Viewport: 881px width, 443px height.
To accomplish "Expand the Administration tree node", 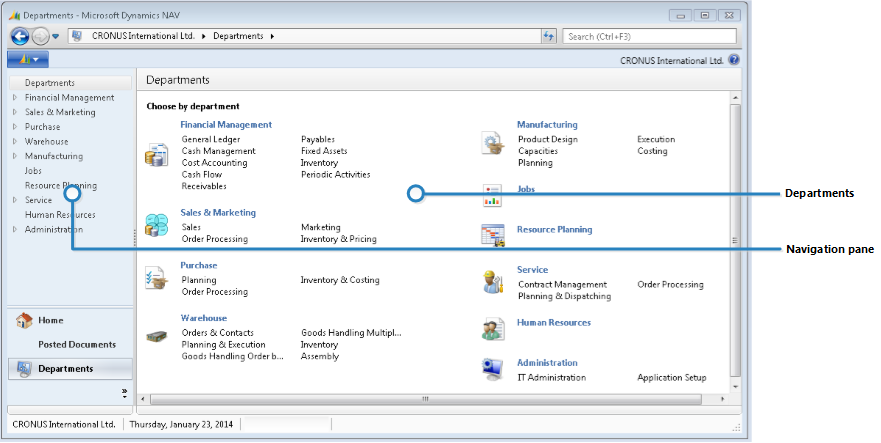I will point(14,230).
